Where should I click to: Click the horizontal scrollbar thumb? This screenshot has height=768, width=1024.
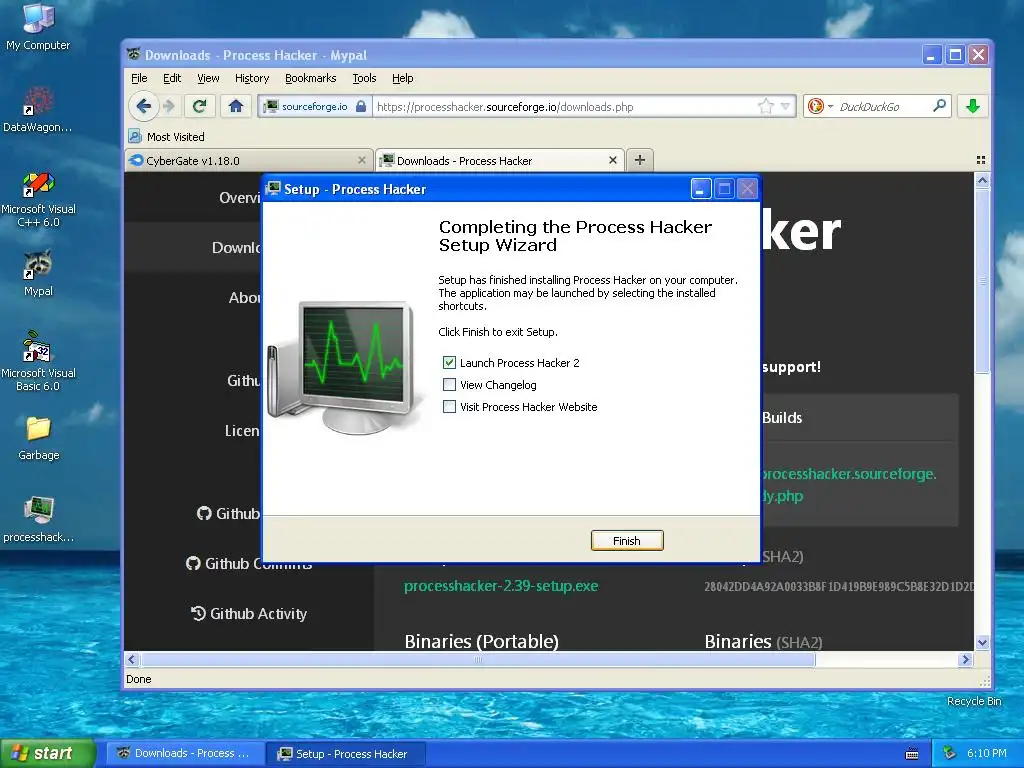pos(478,660)
